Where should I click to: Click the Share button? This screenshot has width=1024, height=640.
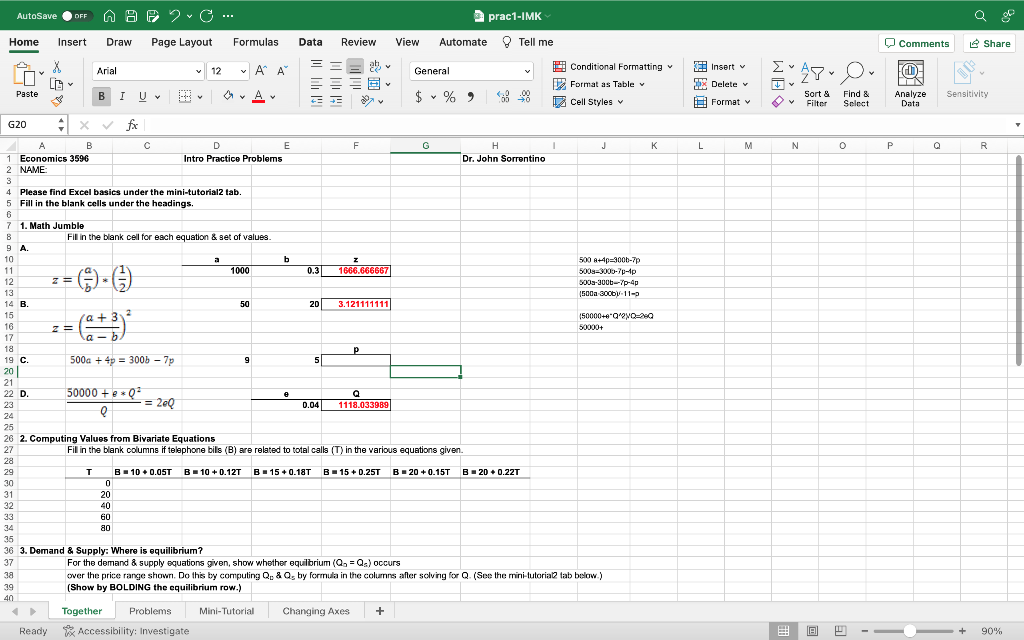point(988,42)
